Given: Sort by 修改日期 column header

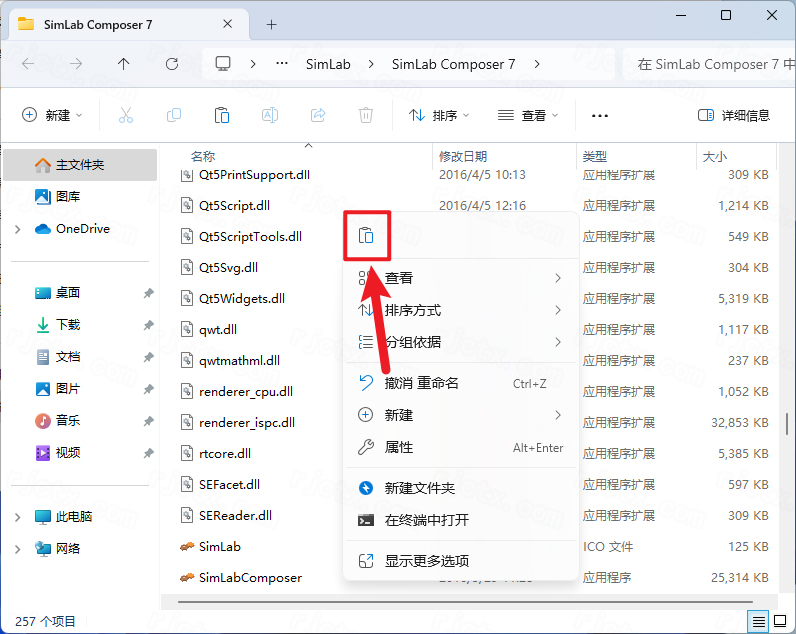Looking at the screenshot, I should coord(462,156).
